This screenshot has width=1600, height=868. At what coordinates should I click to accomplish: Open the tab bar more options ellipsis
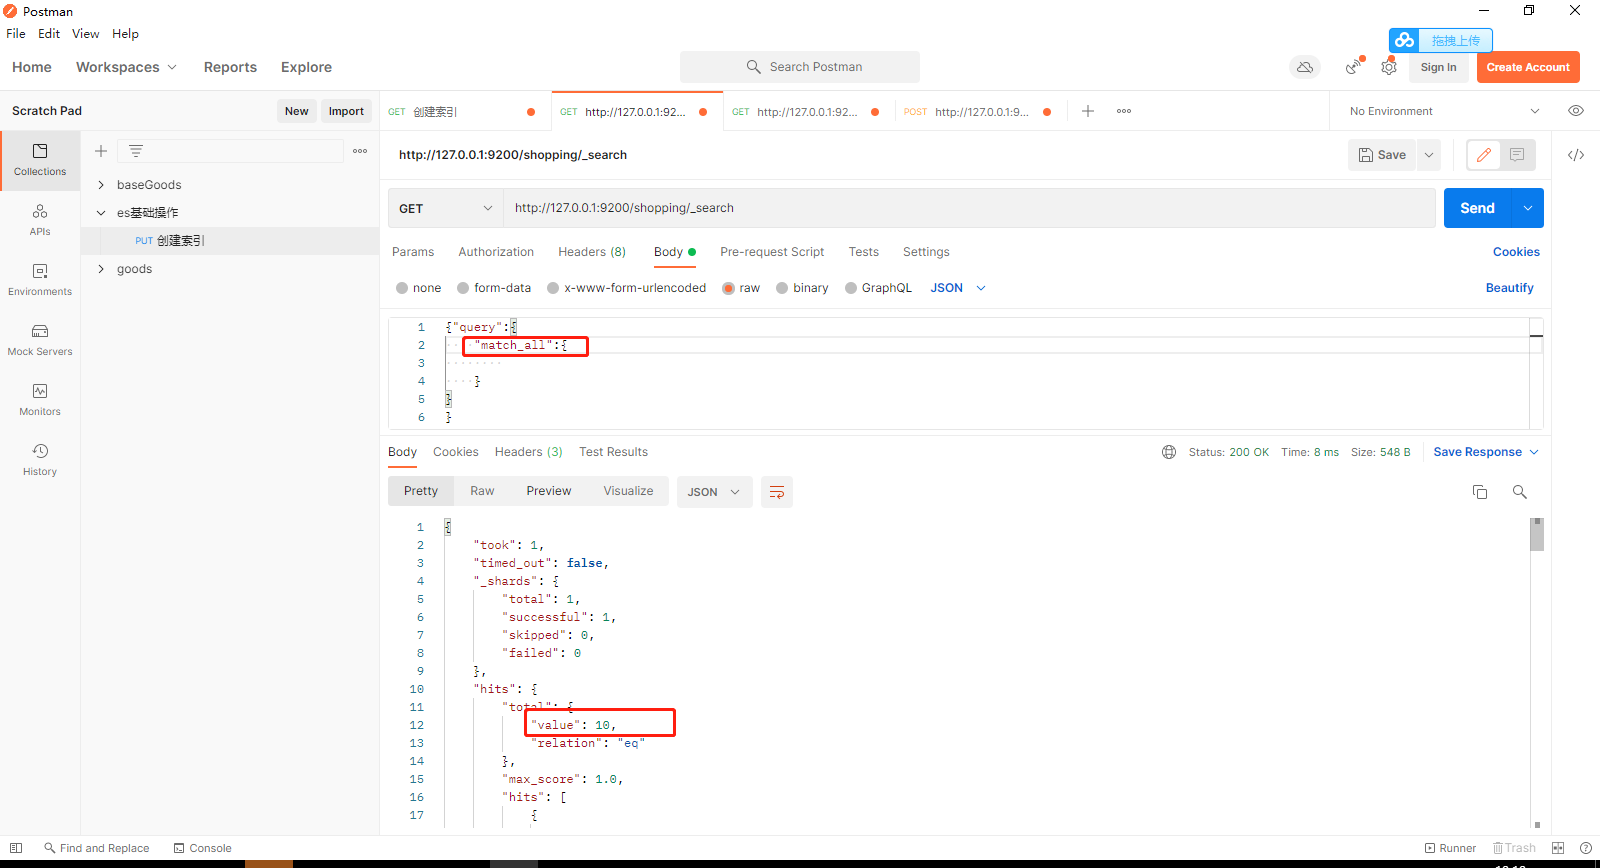(x=1124, y=111)
